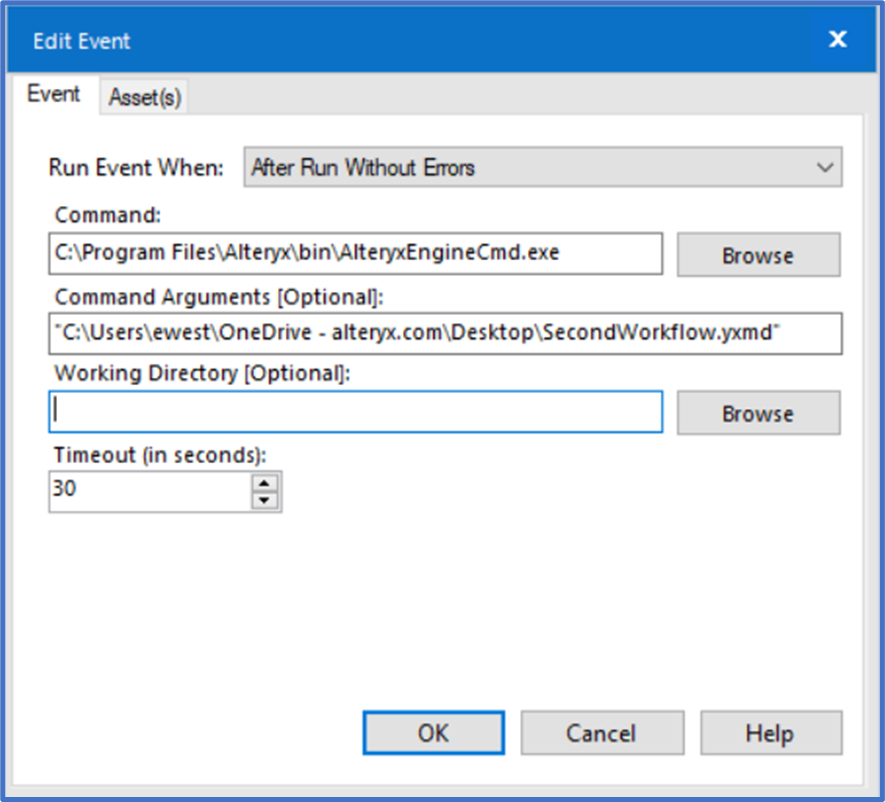Viewport: 885px width, 802px height.
Task: Close the Edit Event dialog with X
Action: [x=837, y=40]
